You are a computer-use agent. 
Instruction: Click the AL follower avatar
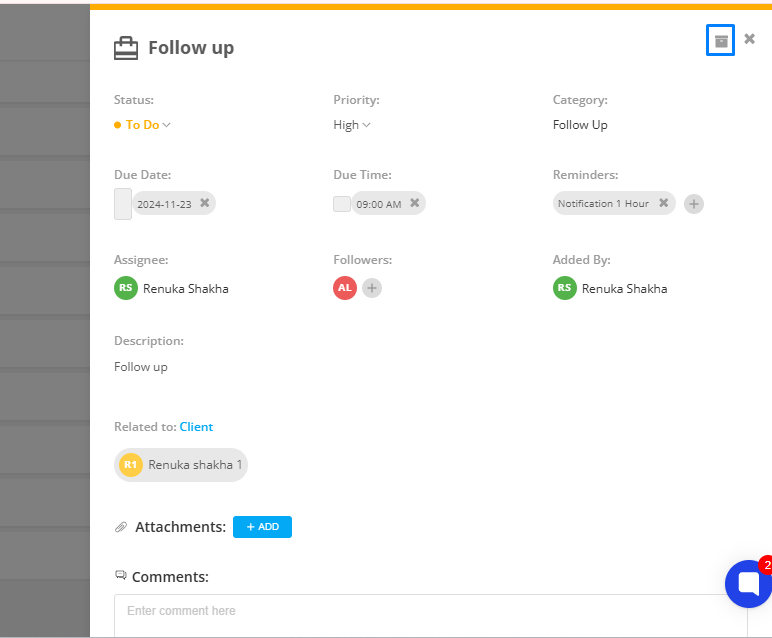click(345, 288)
